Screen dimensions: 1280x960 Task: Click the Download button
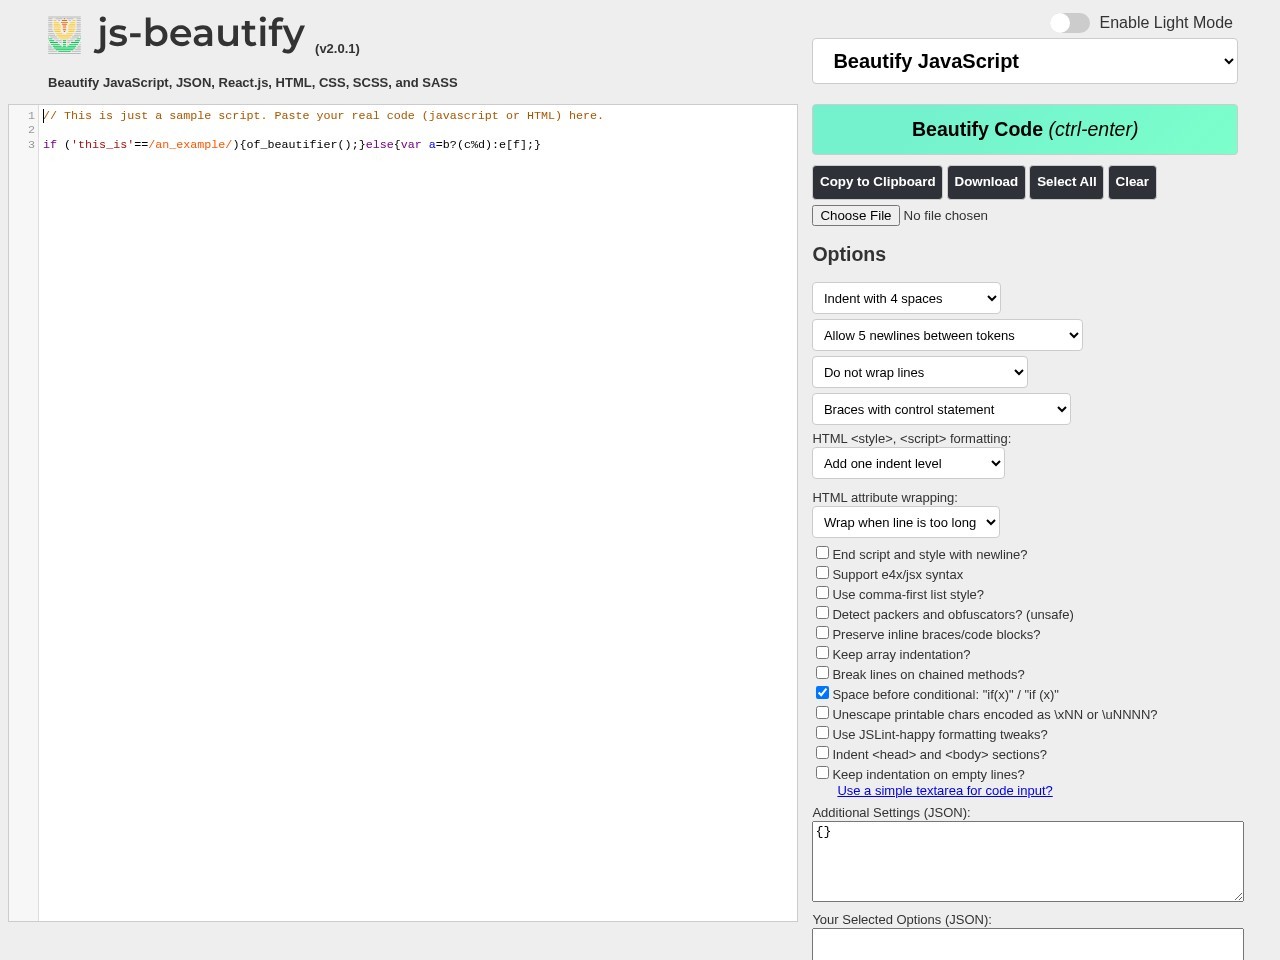click(986, 182)
